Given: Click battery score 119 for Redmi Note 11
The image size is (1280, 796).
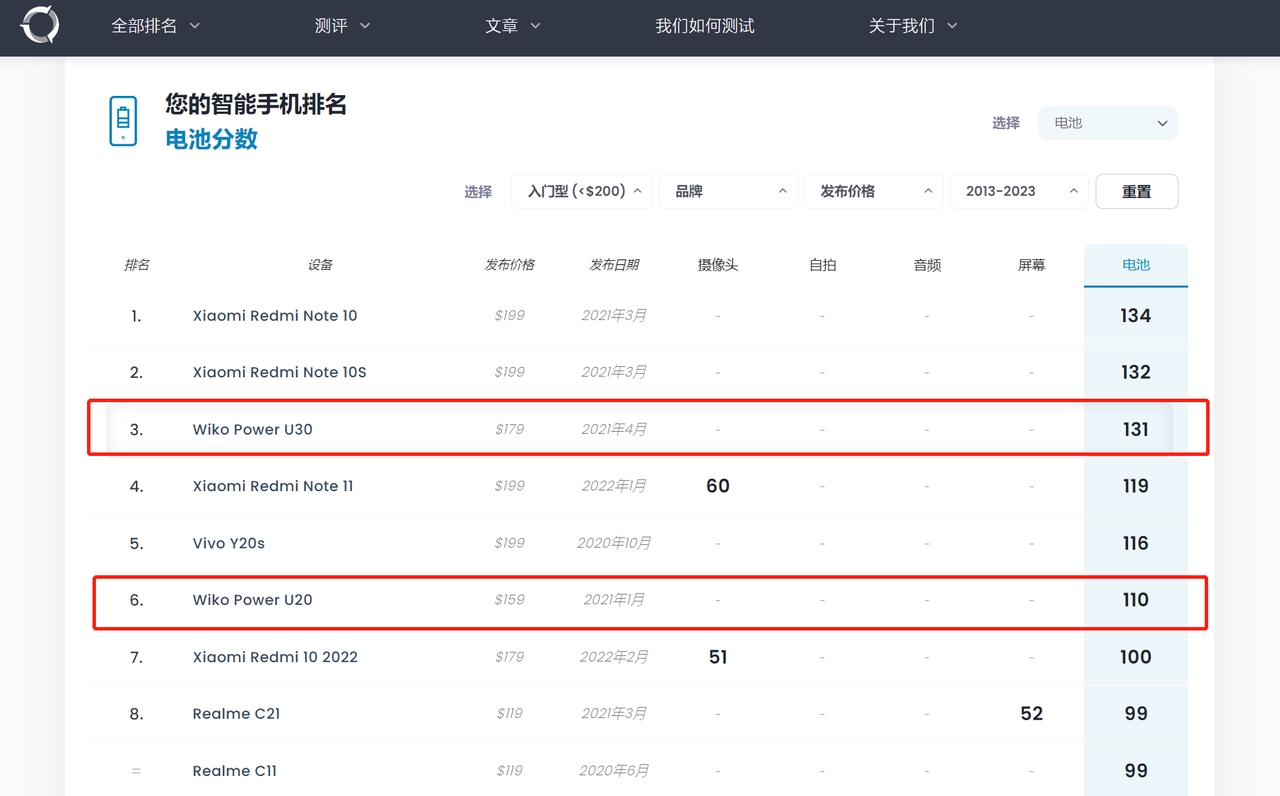Looking at the screenshot, I should pyautogui.click(x=1136, y=486).
